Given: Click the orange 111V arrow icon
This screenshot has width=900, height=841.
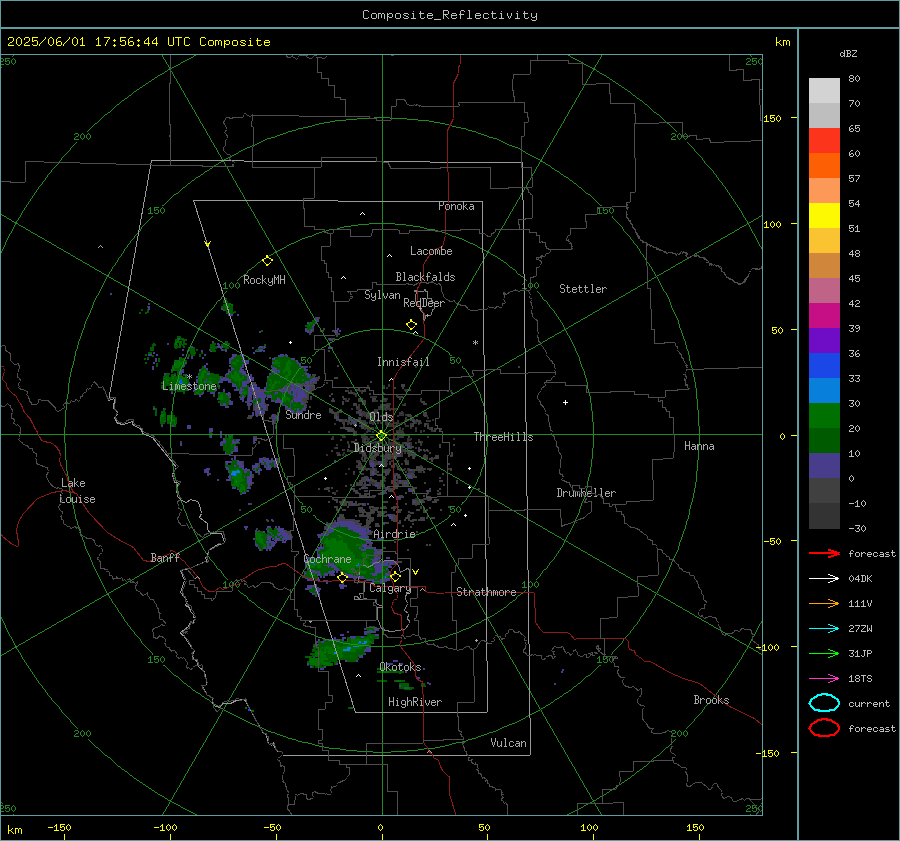Looking at the screenshot, I should tap(824, 603).
